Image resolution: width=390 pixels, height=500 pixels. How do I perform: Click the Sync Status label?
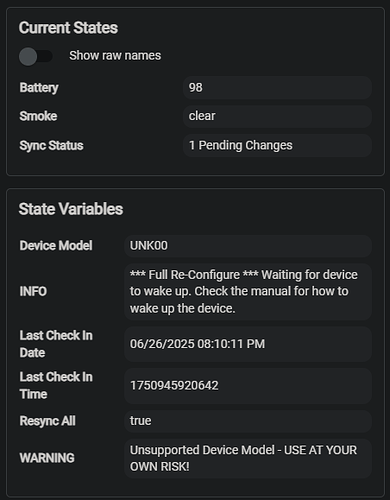coord(51,146)
